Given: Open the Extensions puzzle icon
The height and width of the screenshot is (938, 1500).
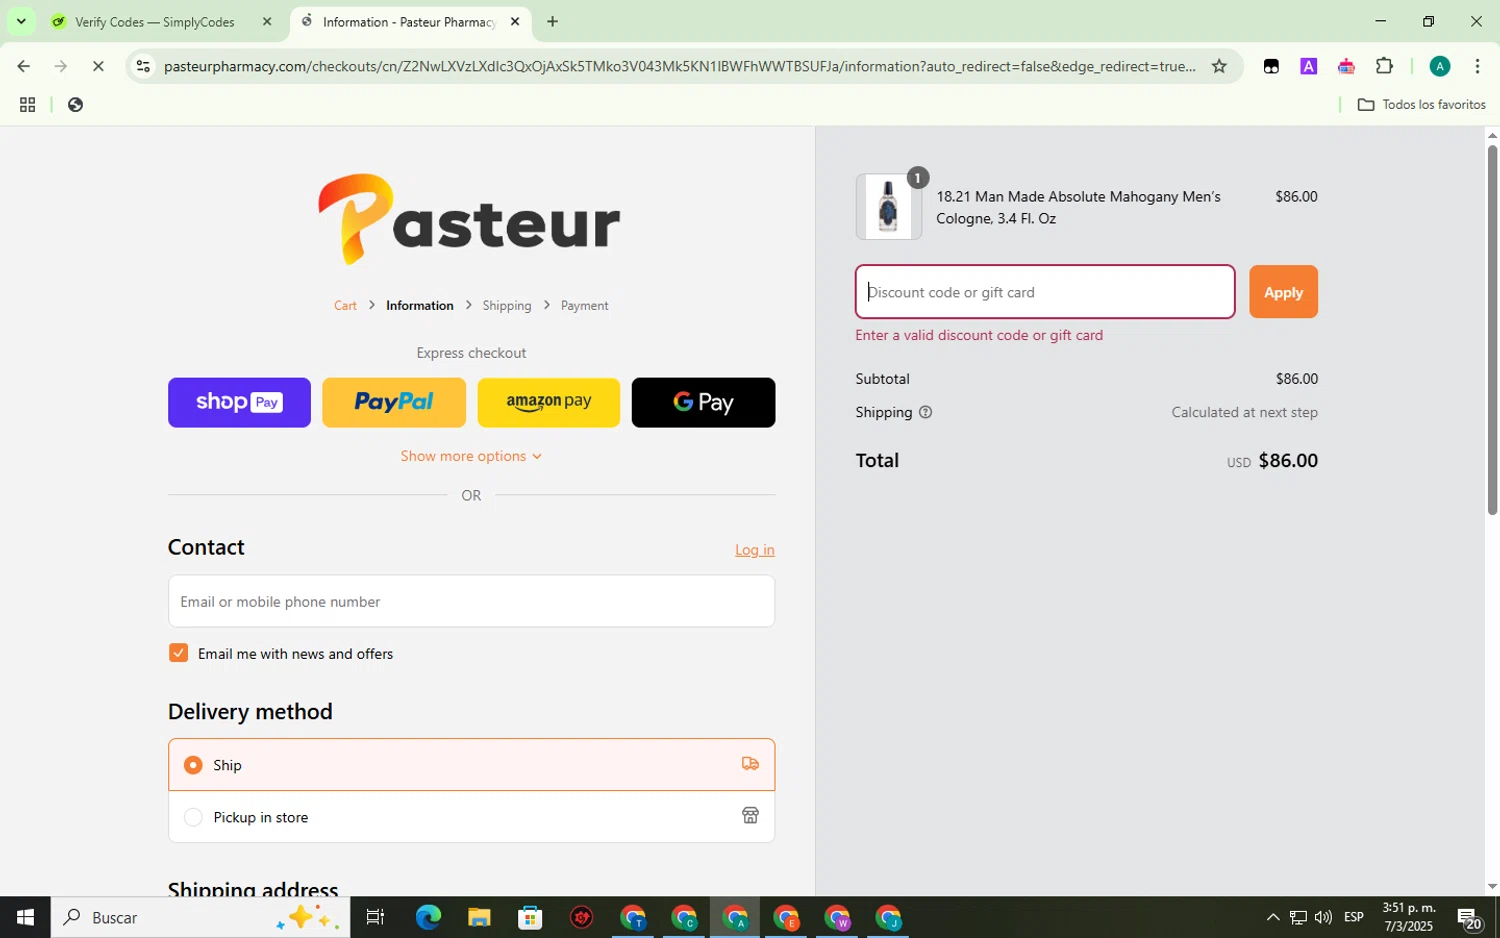Looking at the screenshot, I should 1384,66.
